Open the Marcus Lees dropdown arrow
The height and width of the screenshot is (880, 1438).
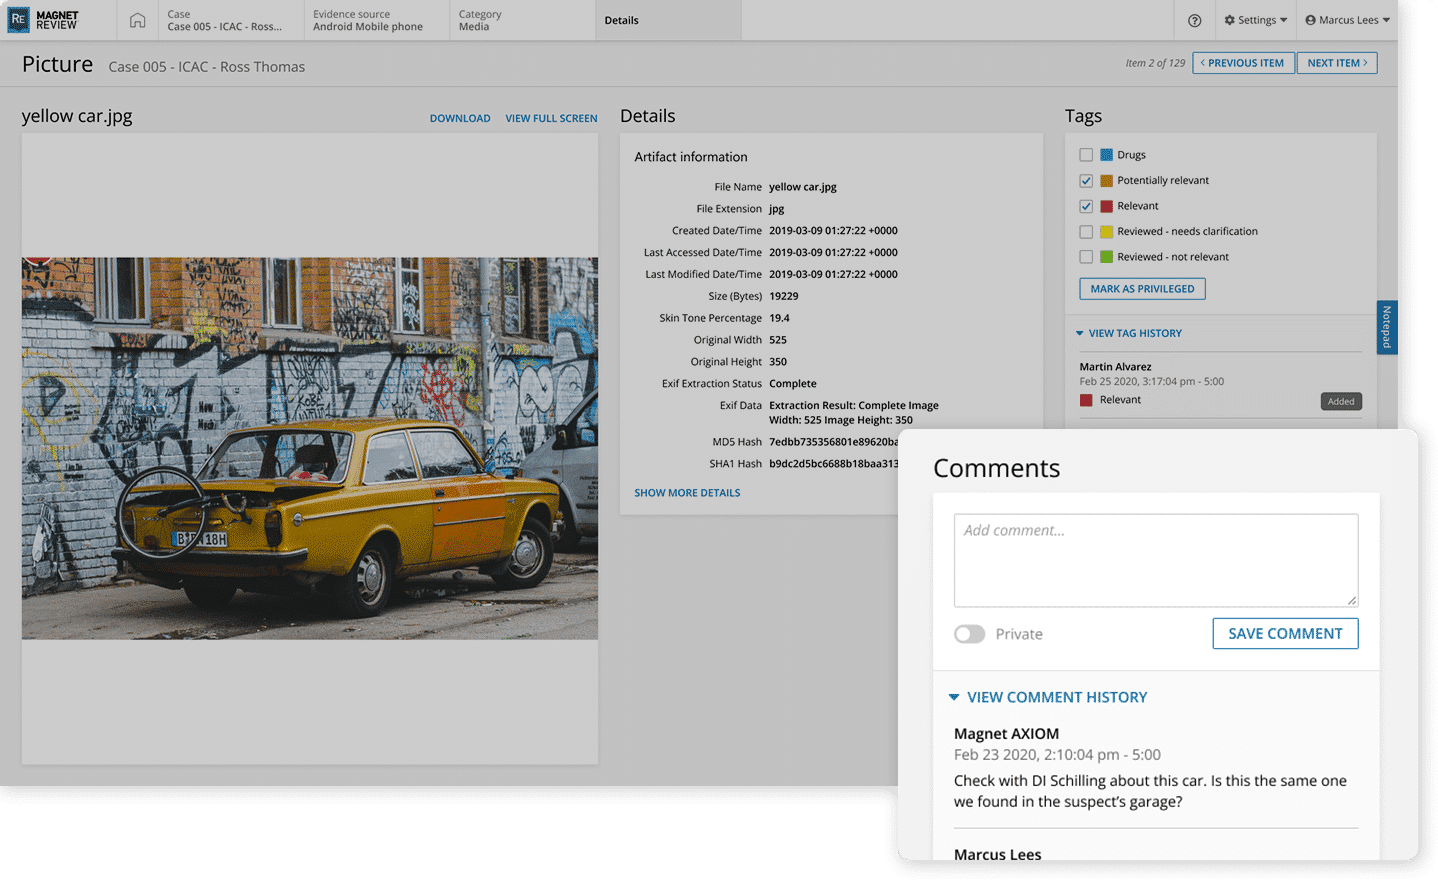point(1386,20)
